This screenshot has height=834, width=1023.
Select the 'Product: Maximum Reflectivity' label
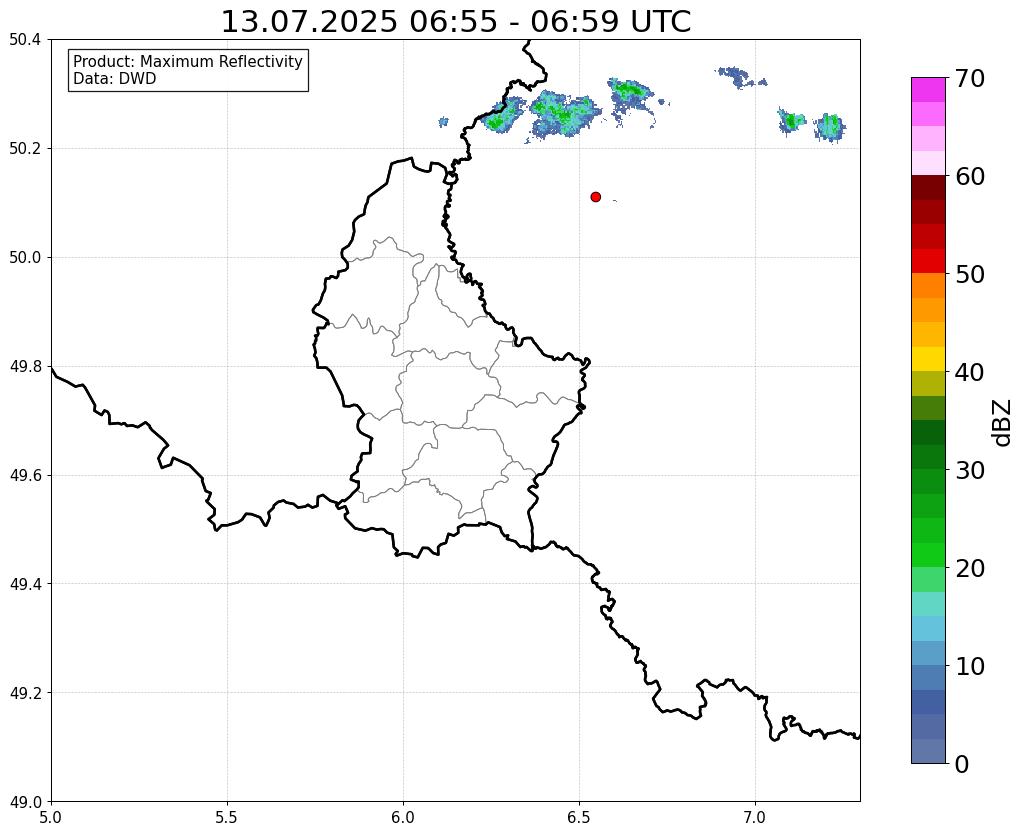[188, 61]
